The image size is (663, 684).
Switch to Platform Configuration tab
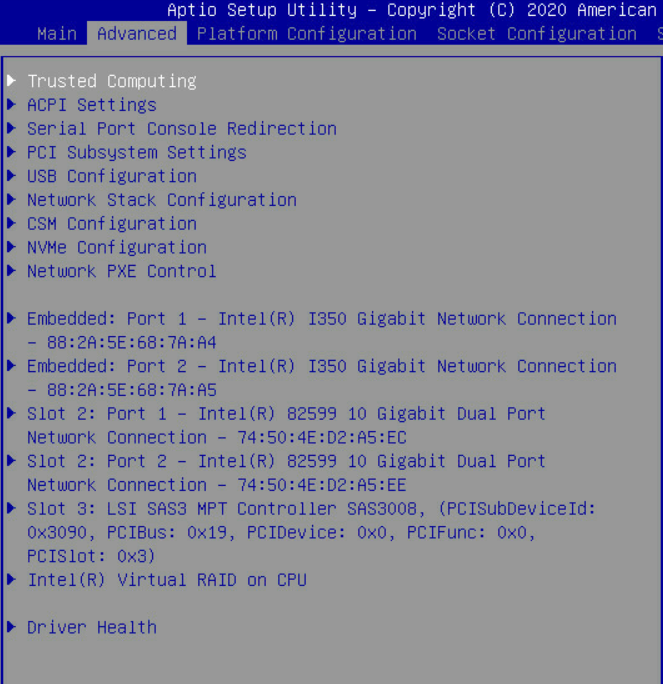[x=306, y=33]
